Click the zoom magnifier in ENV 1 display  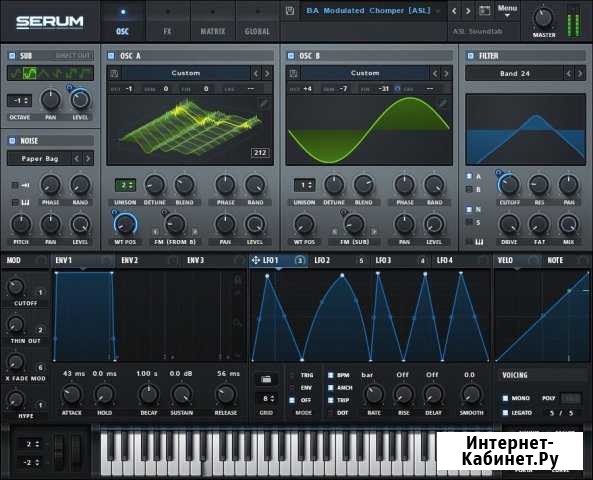pos(237,323)
